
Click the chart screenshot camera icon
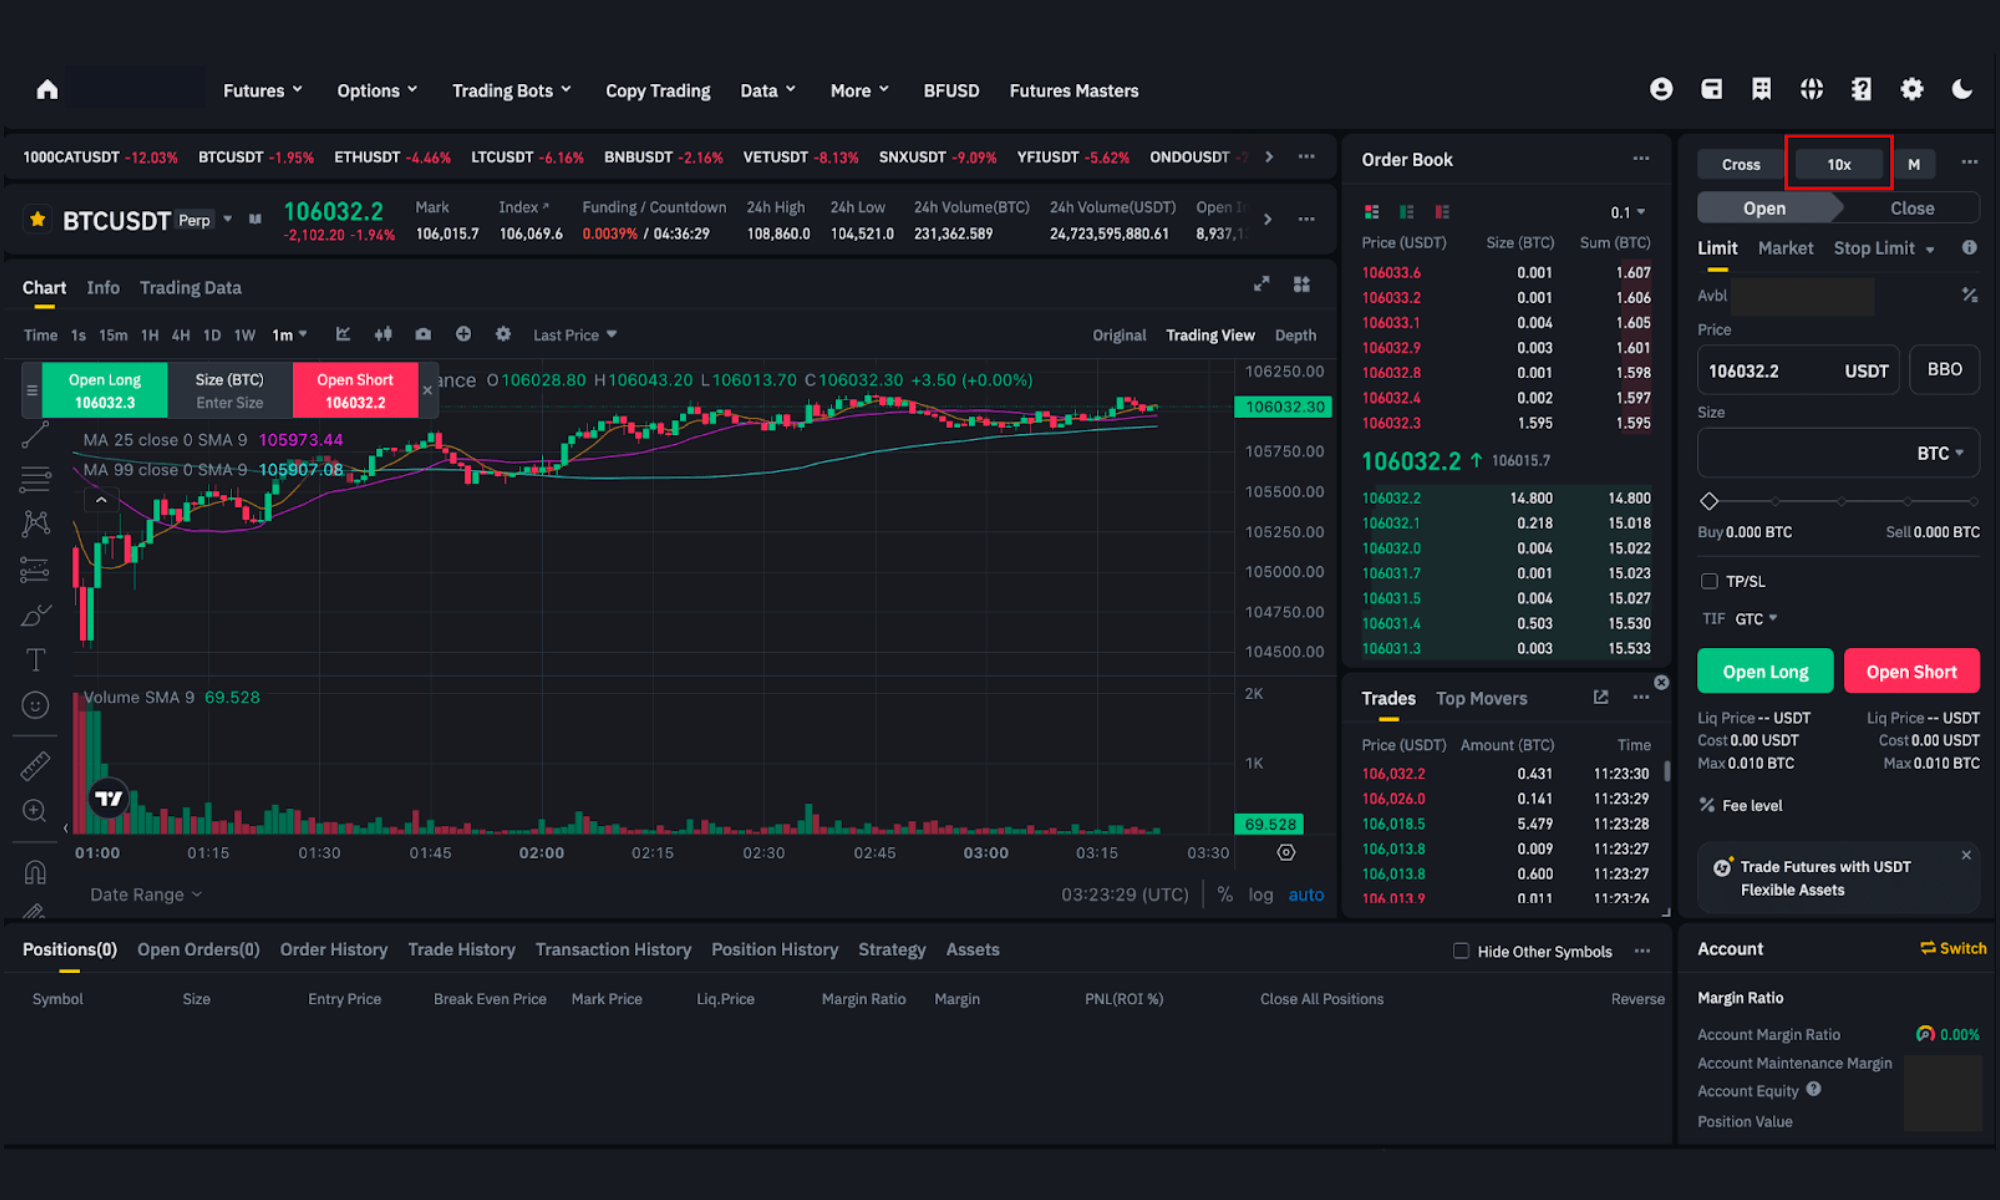pos(423,334)
